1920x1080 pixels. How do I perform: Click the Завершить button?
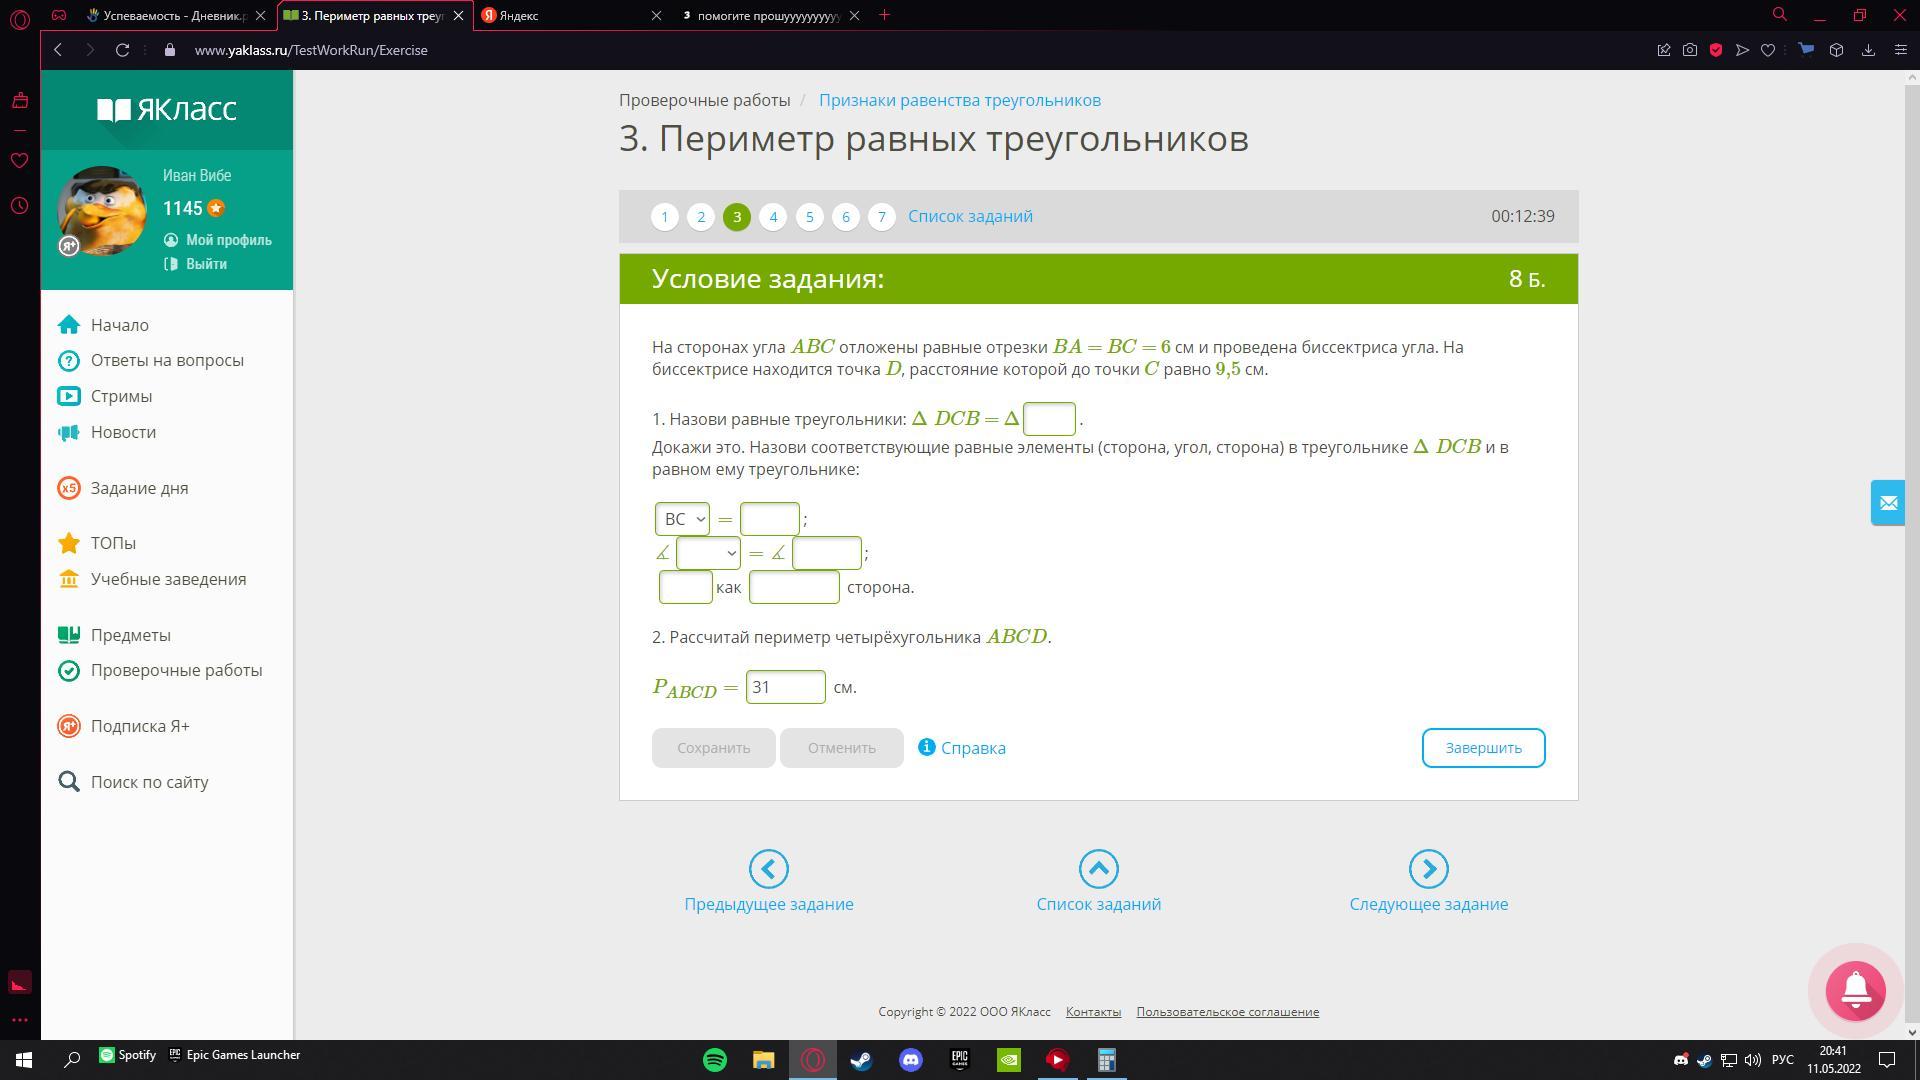pyautogui.click(x=1483, y=748)
